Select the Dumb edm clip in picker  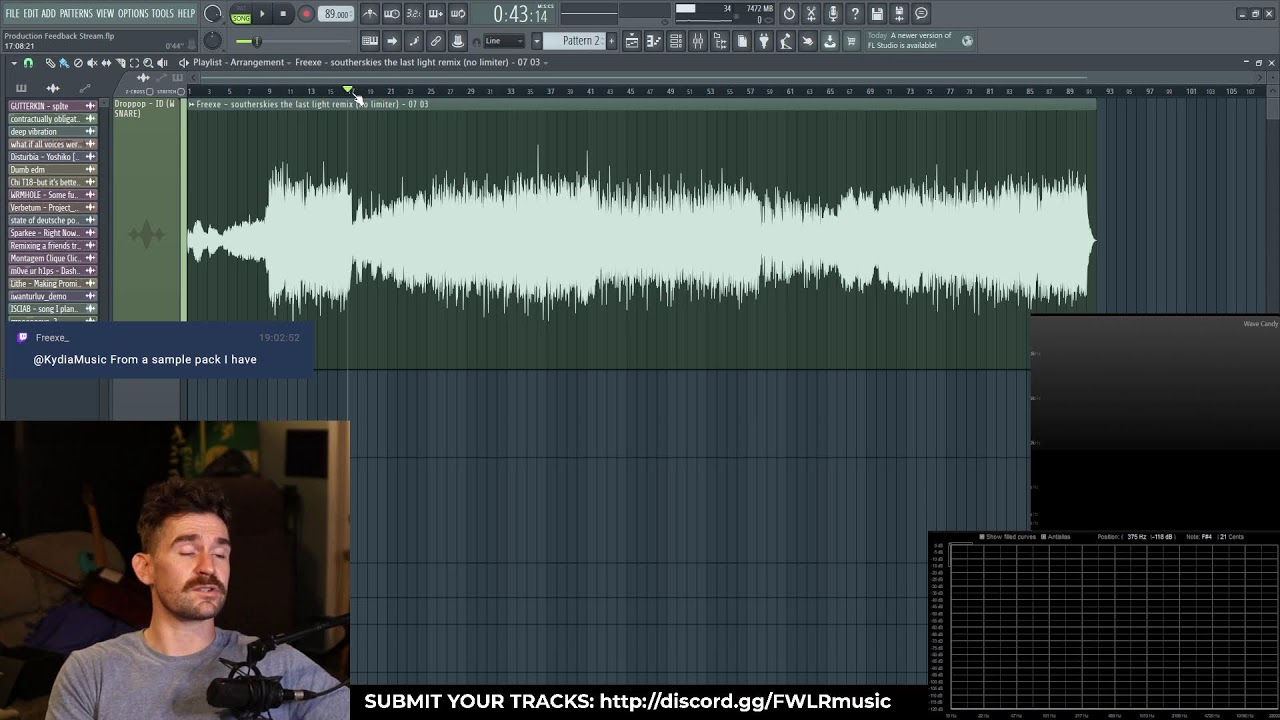[53, 169]
